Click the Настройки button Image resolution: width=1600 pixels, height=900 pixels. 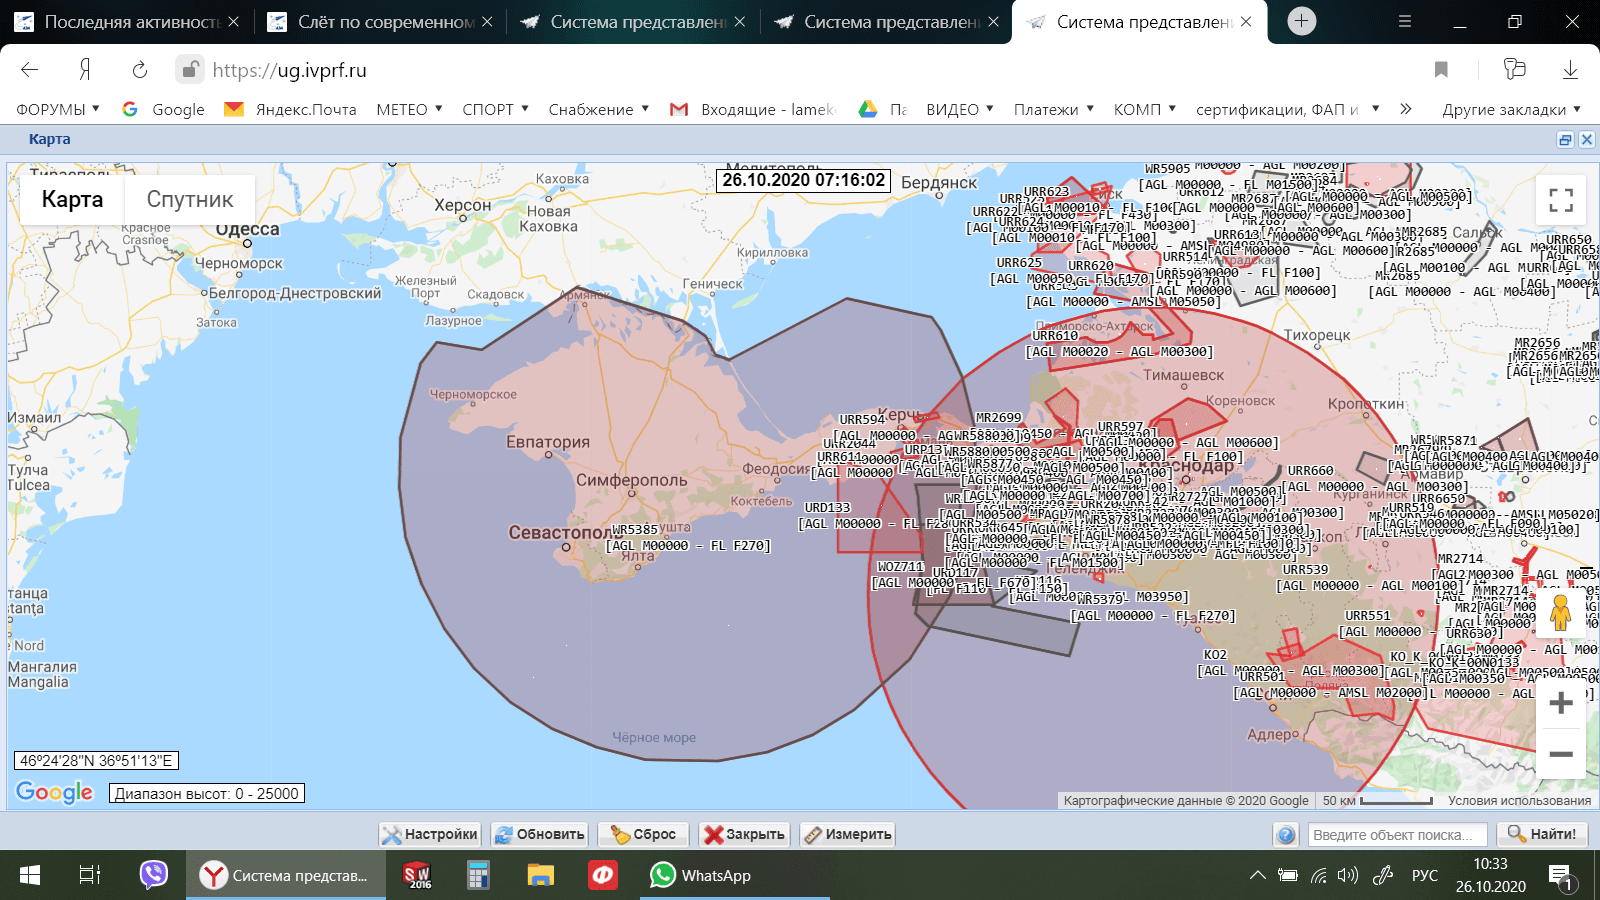coord(430,834)
